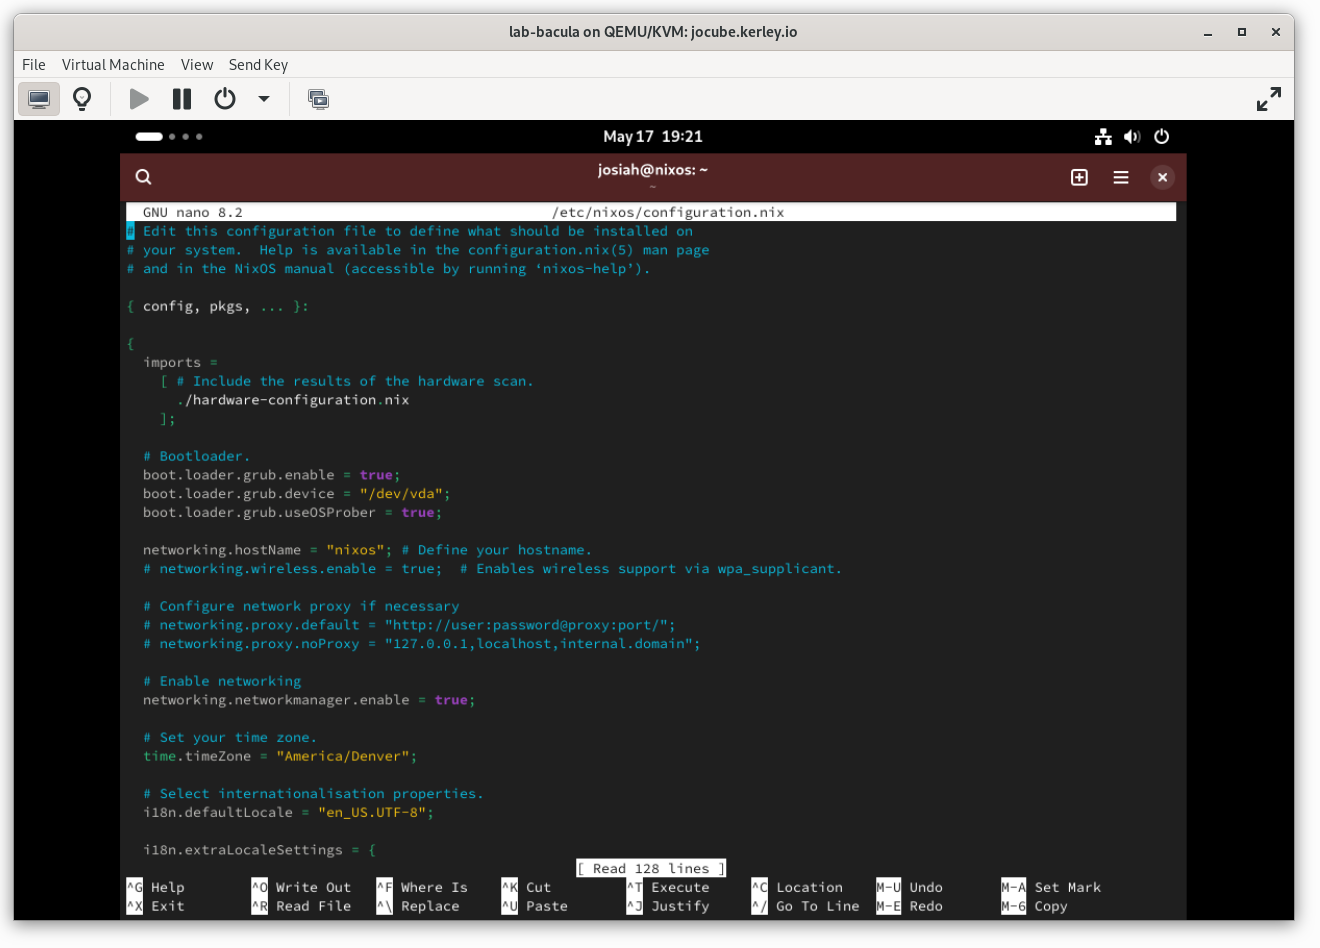Click the ./hardware-configuration.nix import line
Viewport: 1320px width, 948px height.
tap(293, 400)
